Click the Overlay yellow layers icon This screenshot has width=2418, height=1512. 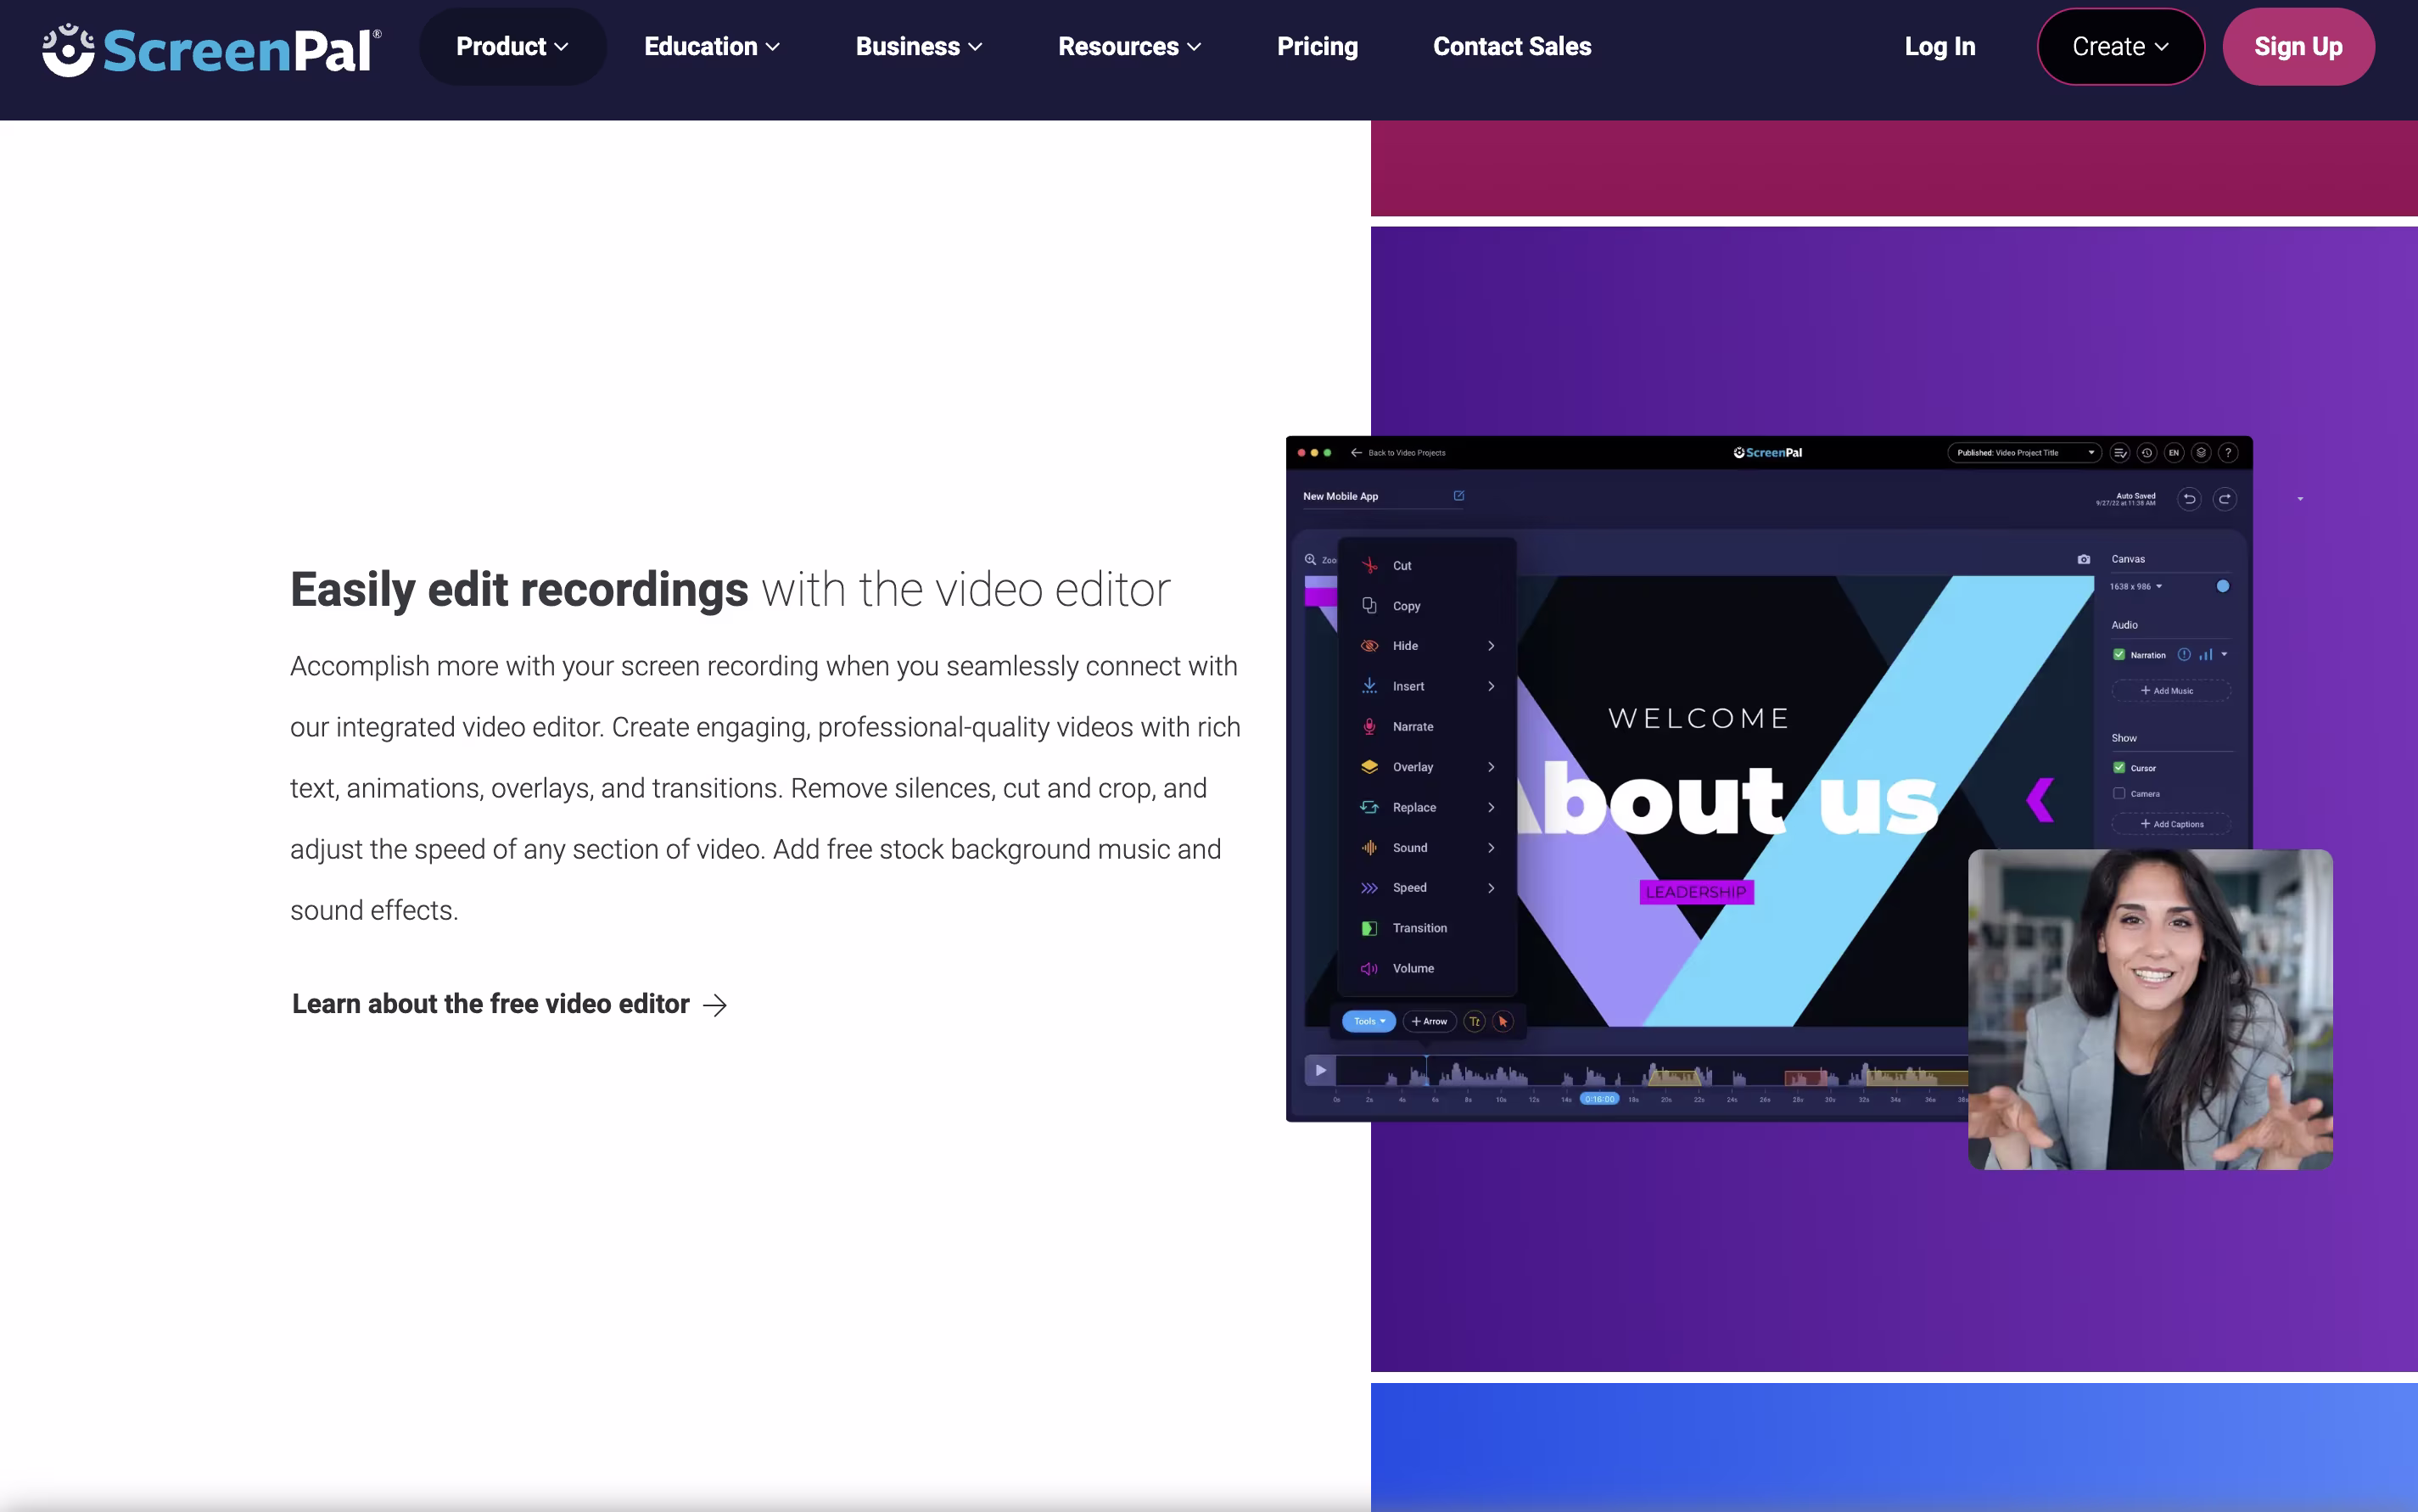1370,767
